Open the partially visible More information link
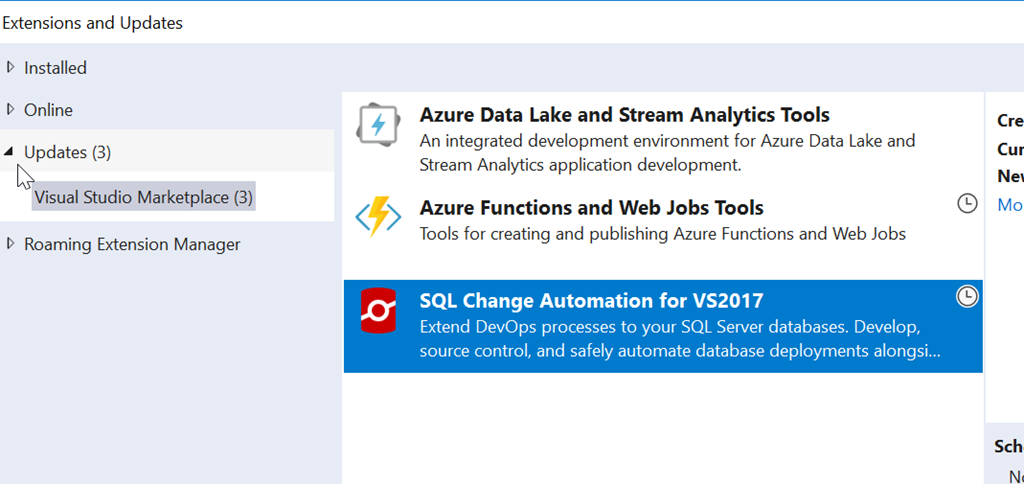The width and height of the screenshot is (1024, 484). [x=1010, y=204]
